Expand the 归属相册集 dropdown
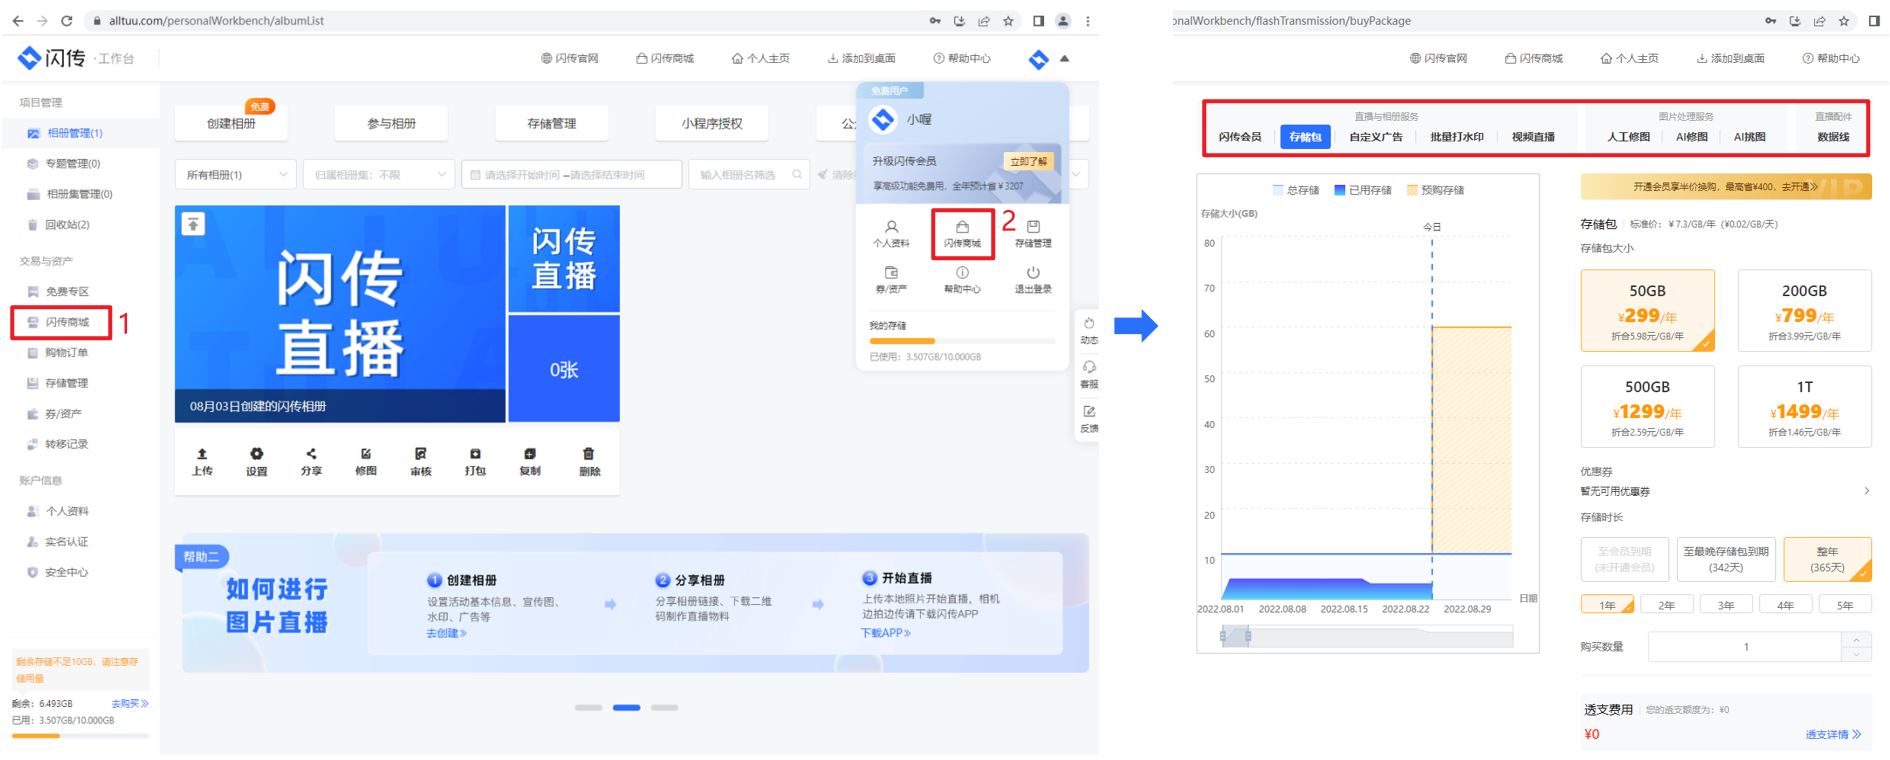The height and width of the screenshot is (760, 1890). pos(378,174)
